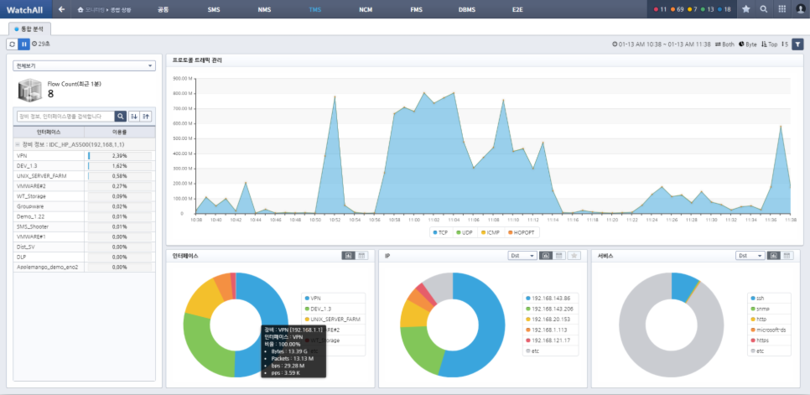Click the sort ascending icon
810x395 pixels.
pyautogui.click(x=146, y=116)
